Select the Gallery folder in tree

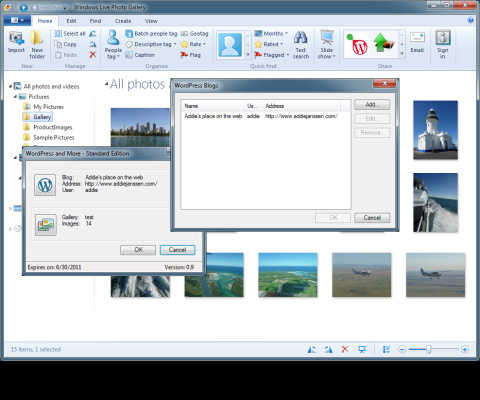coord(38,117)
